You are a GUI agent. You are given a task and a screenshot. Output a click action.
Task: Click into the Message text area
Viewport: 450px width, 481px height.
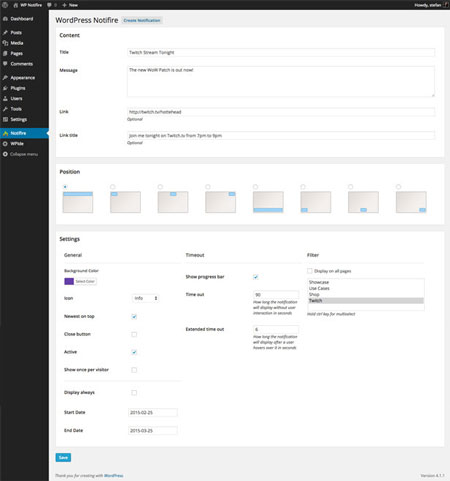281,82
